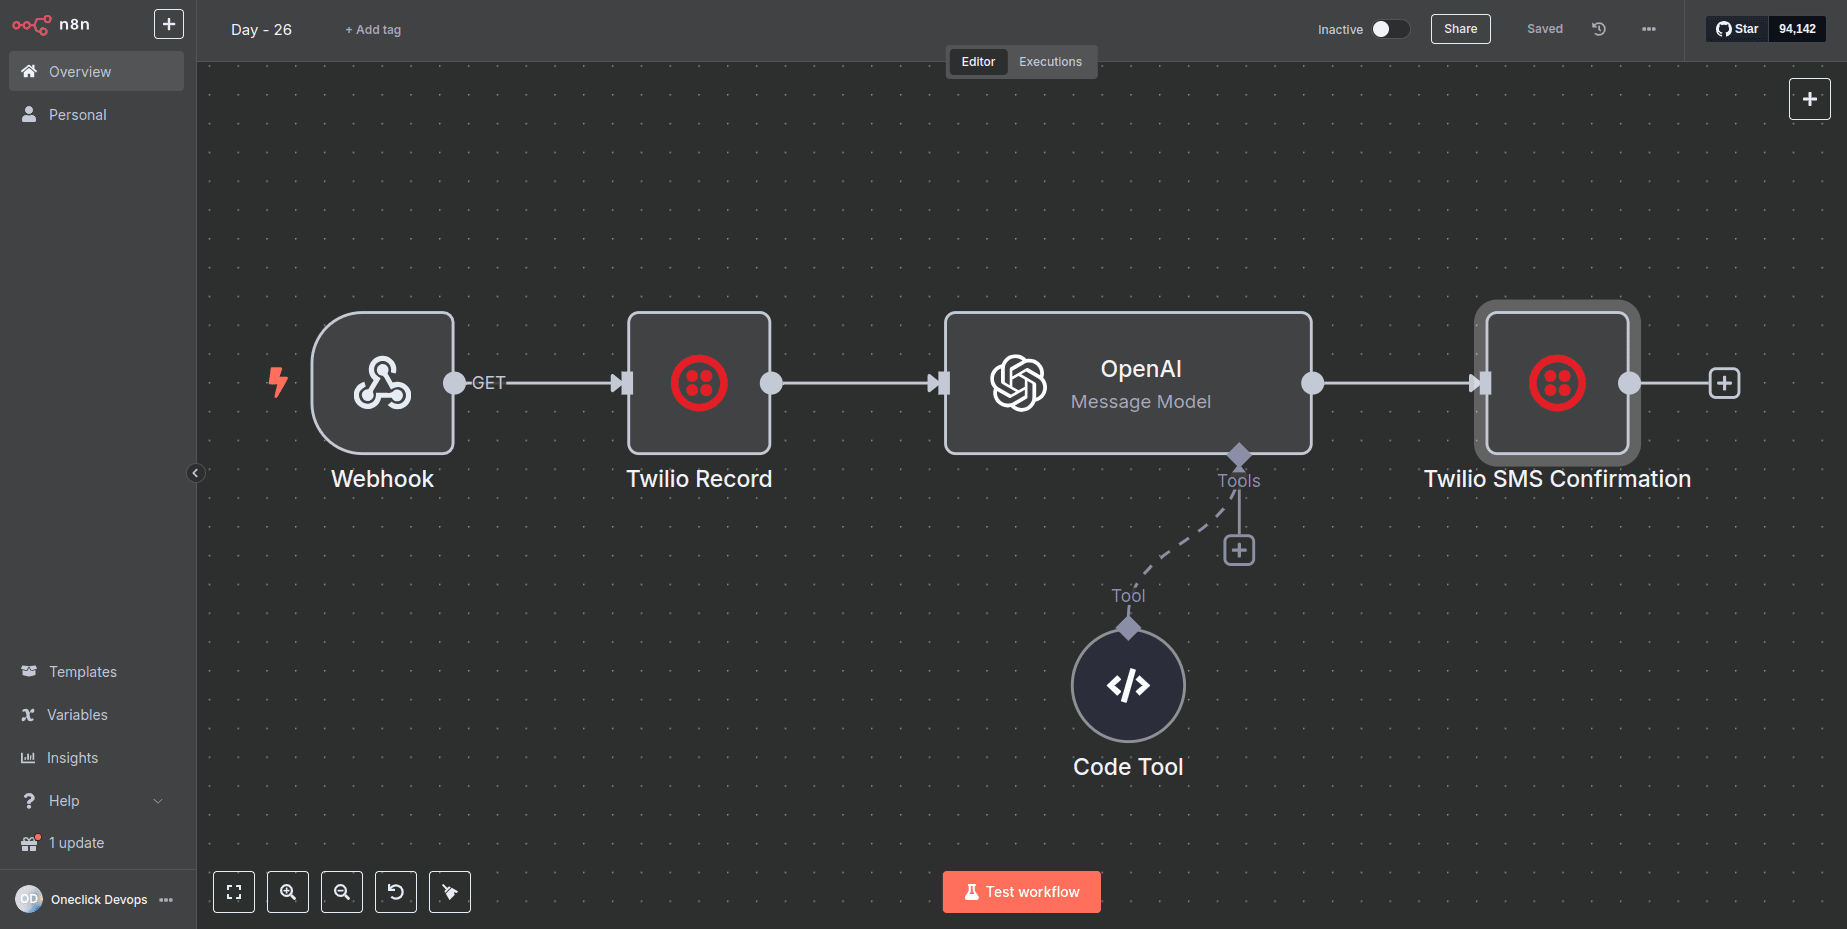Open Personal workspace
The width and height of the screenshot is (1847, 929).
96,115
